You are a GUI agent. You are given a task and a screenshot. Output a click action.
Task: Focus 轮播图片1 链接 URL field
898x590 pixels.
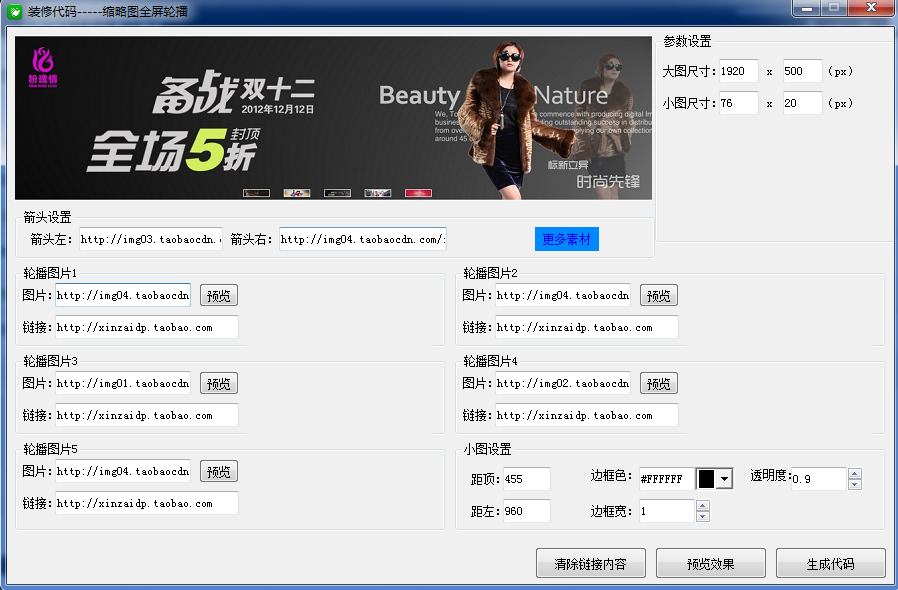(x=147, y=327)
